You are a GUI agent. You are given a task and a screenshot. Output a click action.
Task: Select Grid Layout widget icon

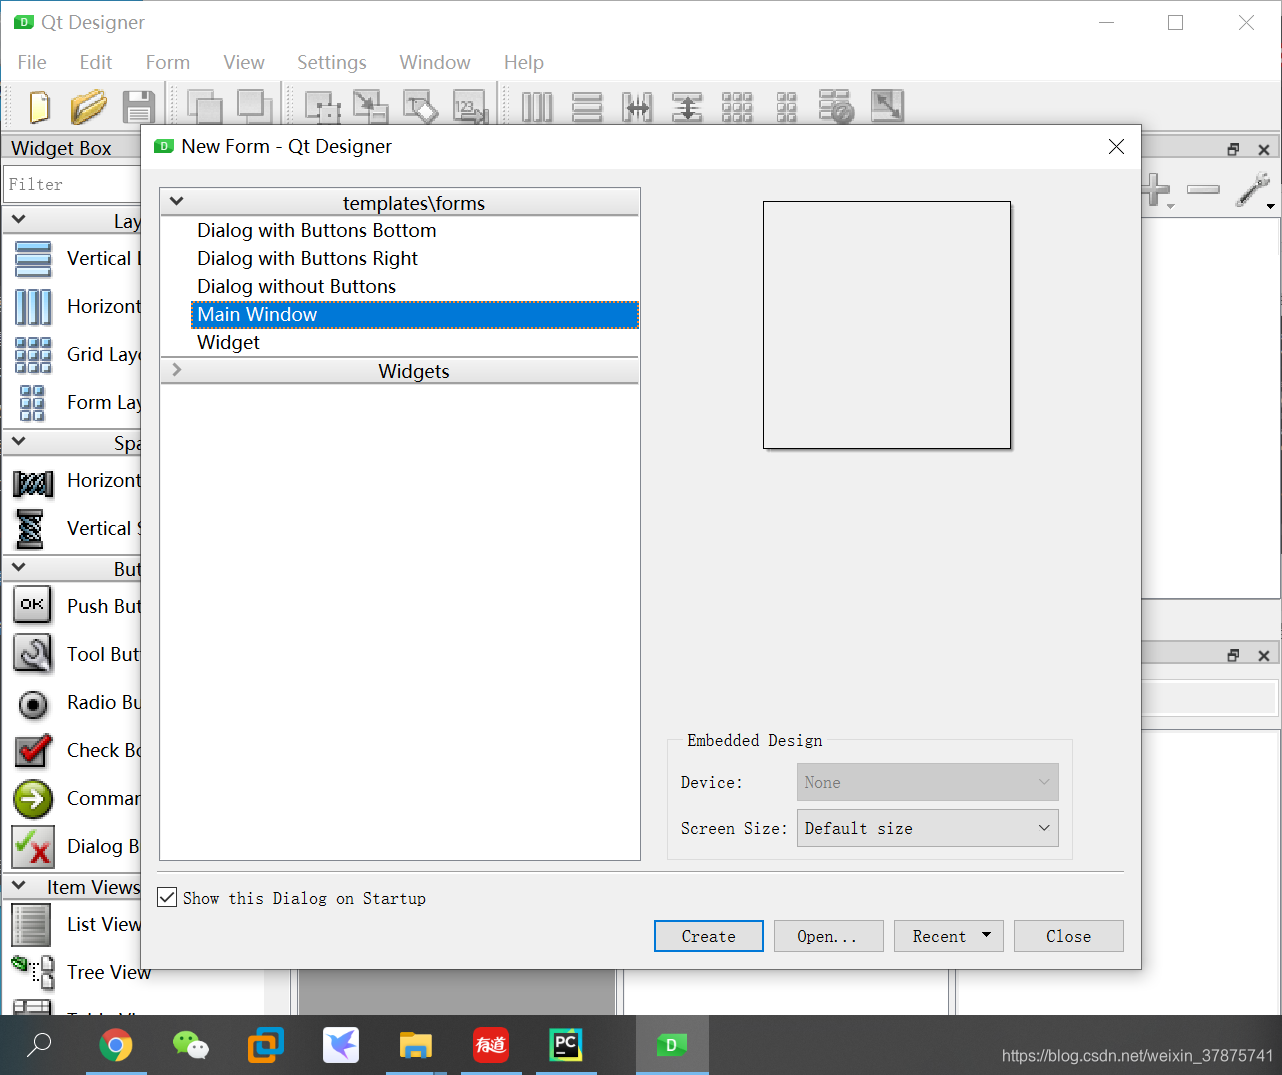33,355
